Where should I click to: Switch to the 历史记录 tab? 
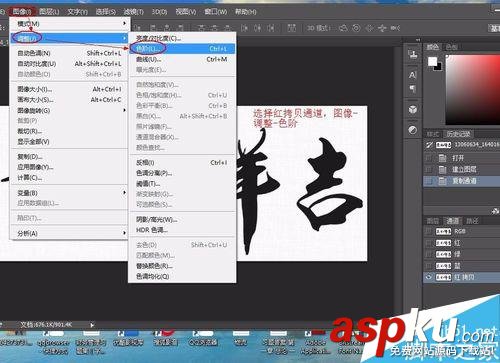pyautogui.click(x=458, y=134)
